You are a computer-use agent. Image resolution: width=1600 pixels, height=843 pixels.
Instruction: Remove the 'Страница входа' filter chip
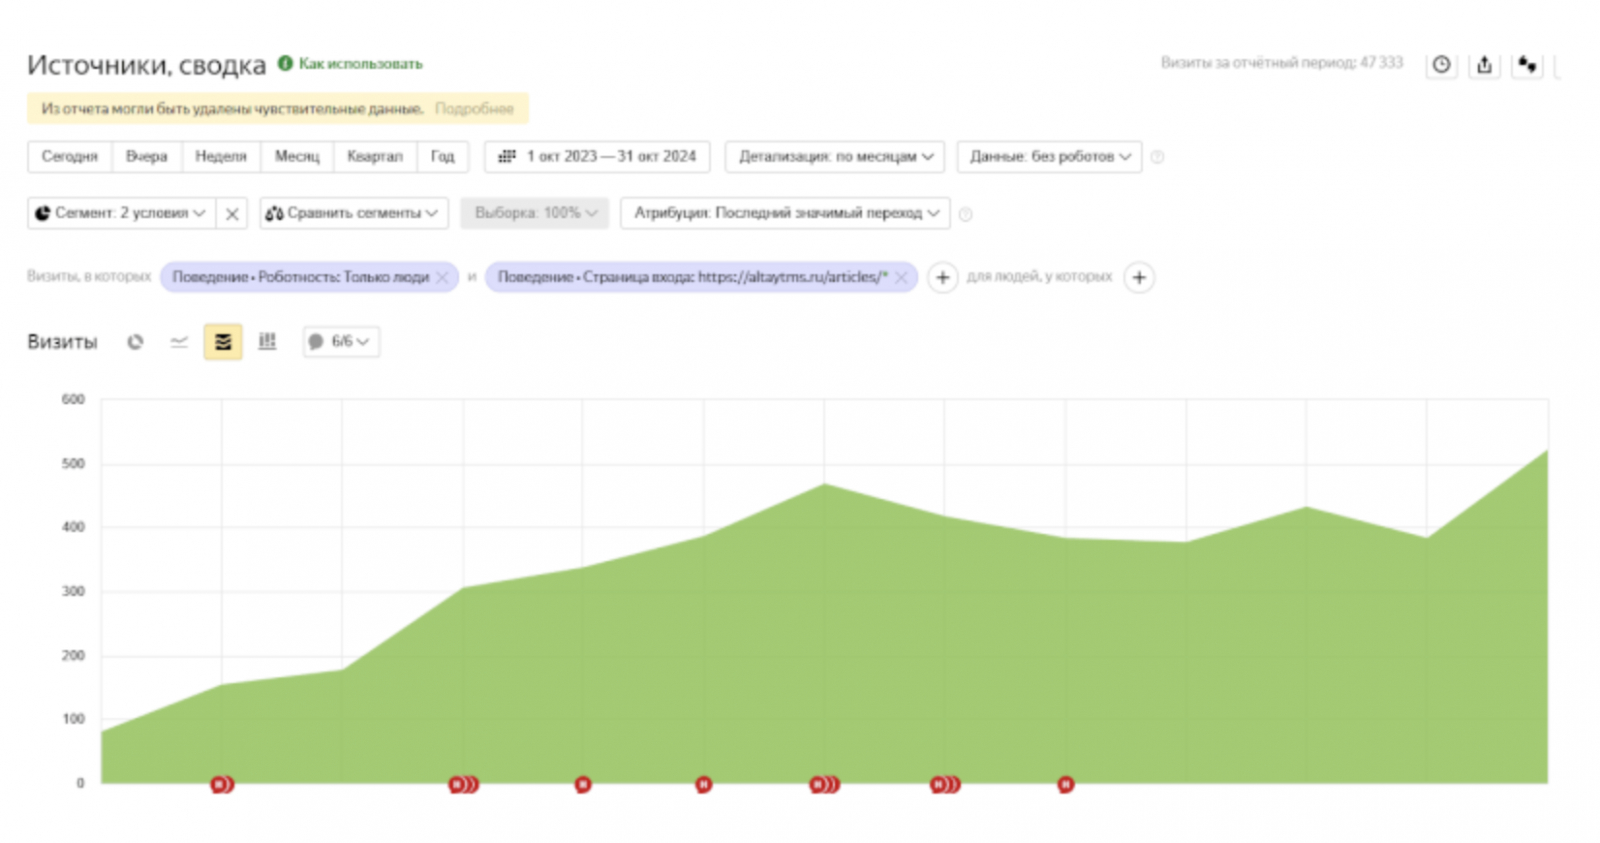[901, 277]
